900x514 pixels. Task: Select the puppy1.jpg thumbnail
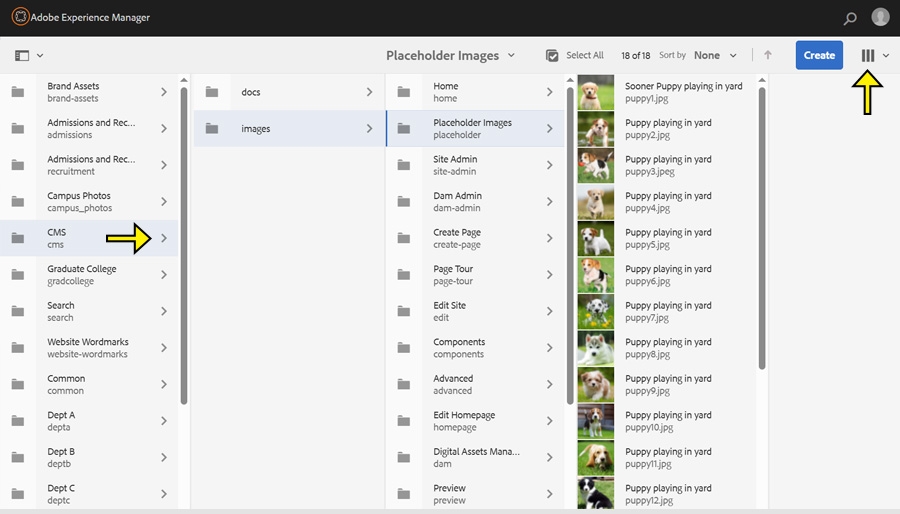tap(596, 92)
